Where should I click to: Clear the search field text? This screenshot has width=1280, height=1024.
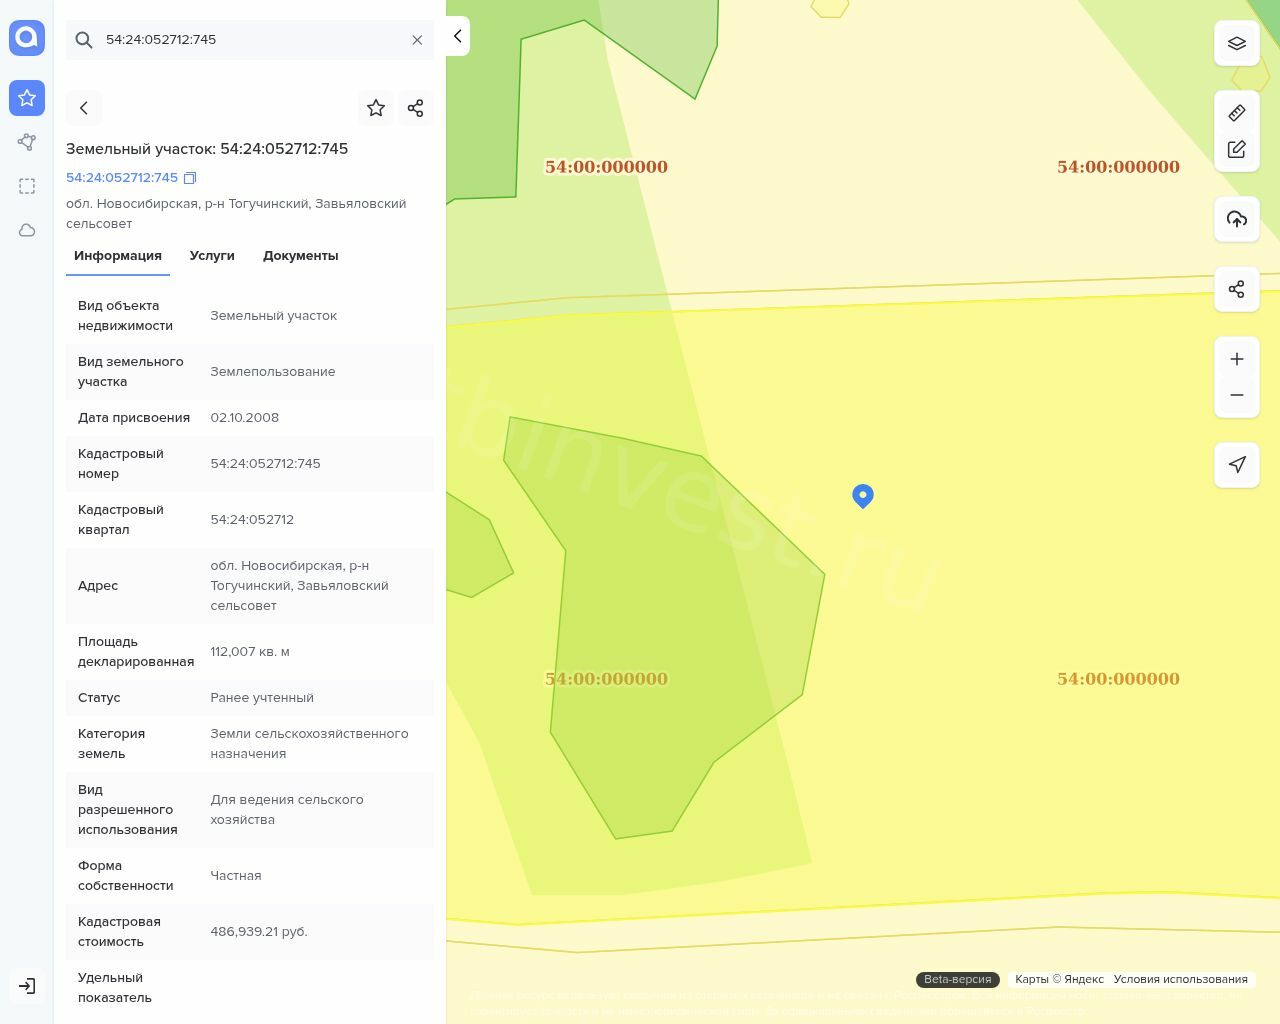[417, 40]
